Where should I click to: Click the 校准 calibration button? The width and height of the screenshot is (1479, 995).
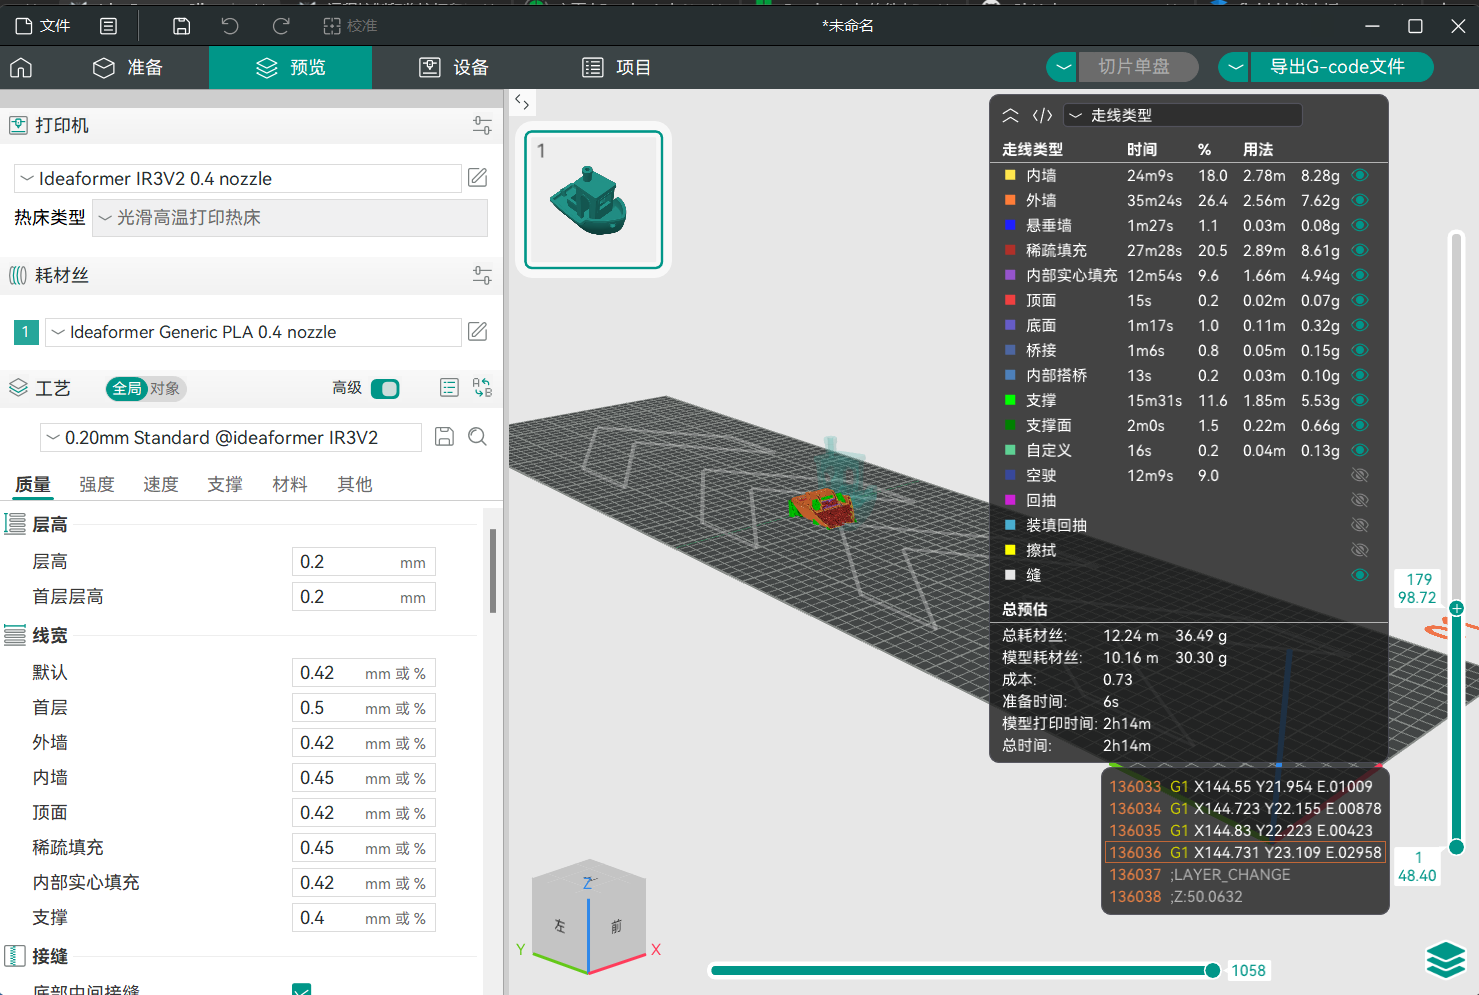coord(350,26)
